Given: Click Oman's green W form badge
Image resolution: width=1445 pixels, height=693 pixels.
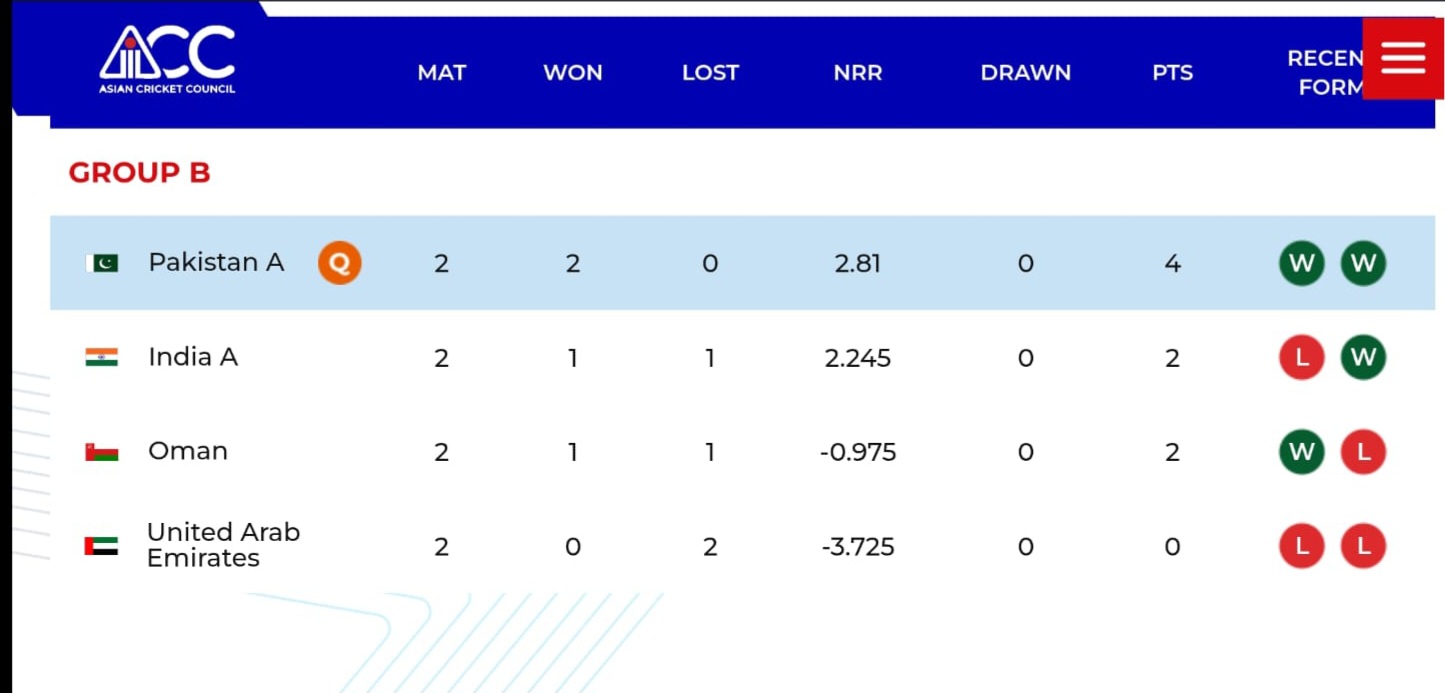Looking at the screenshot, I should click(1301, 452).
